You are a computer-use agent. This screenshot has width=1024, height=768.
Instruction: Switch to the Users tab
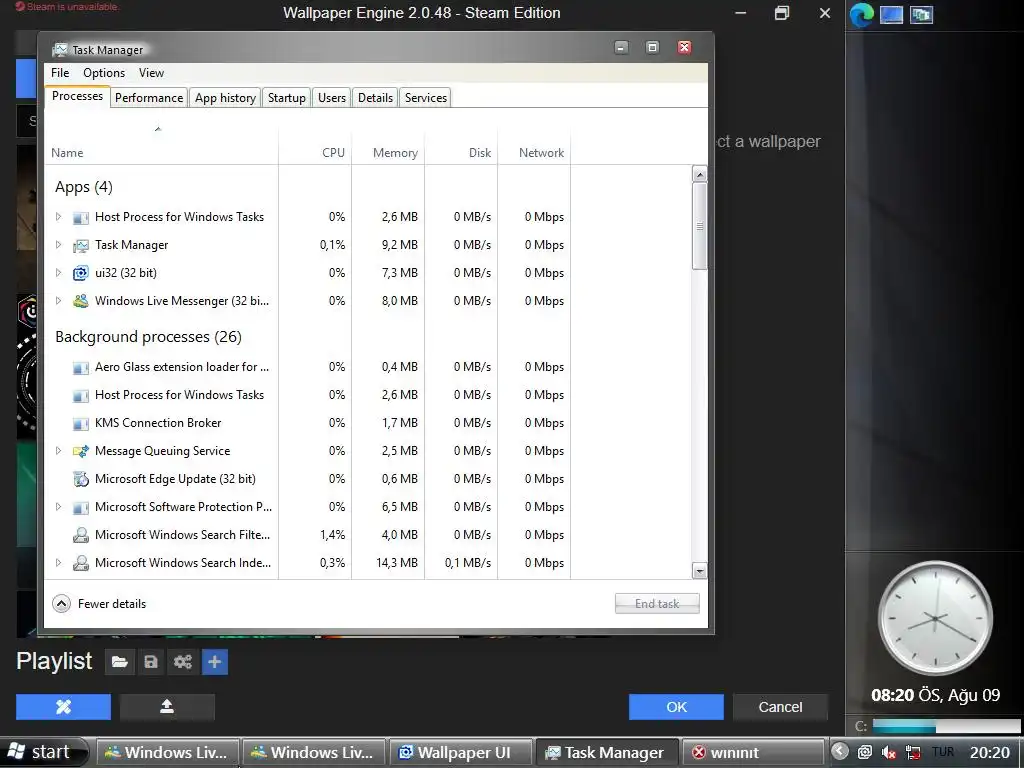(332, 98)
